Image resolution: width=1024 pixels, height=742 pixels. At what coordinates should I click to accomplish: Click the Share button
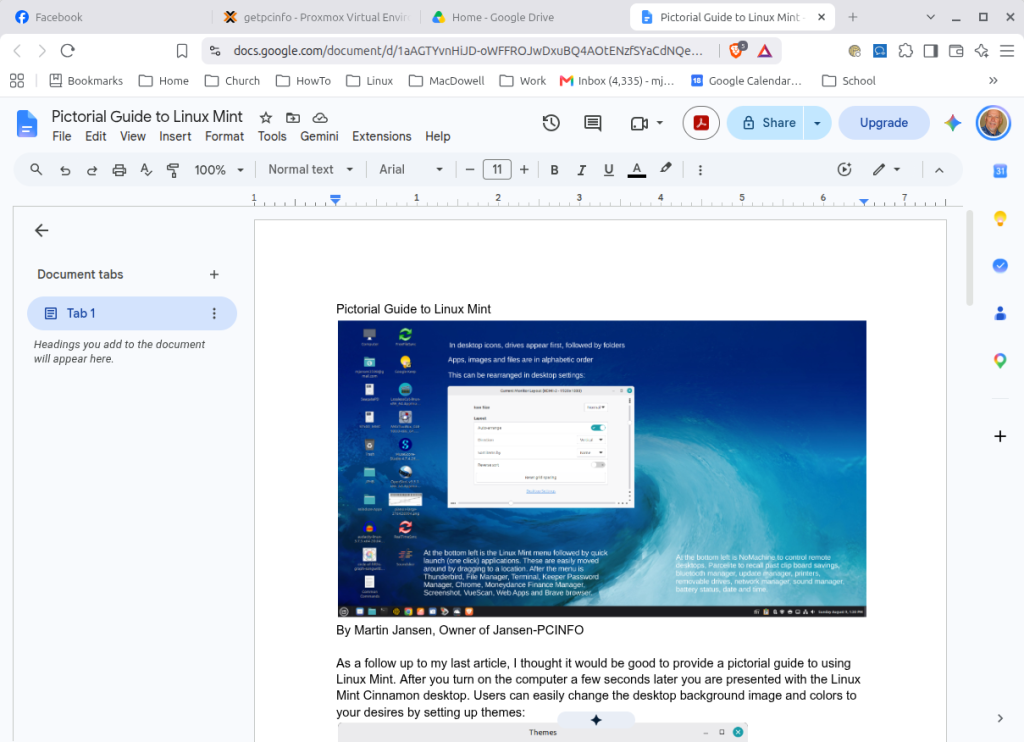pos(766,123)
